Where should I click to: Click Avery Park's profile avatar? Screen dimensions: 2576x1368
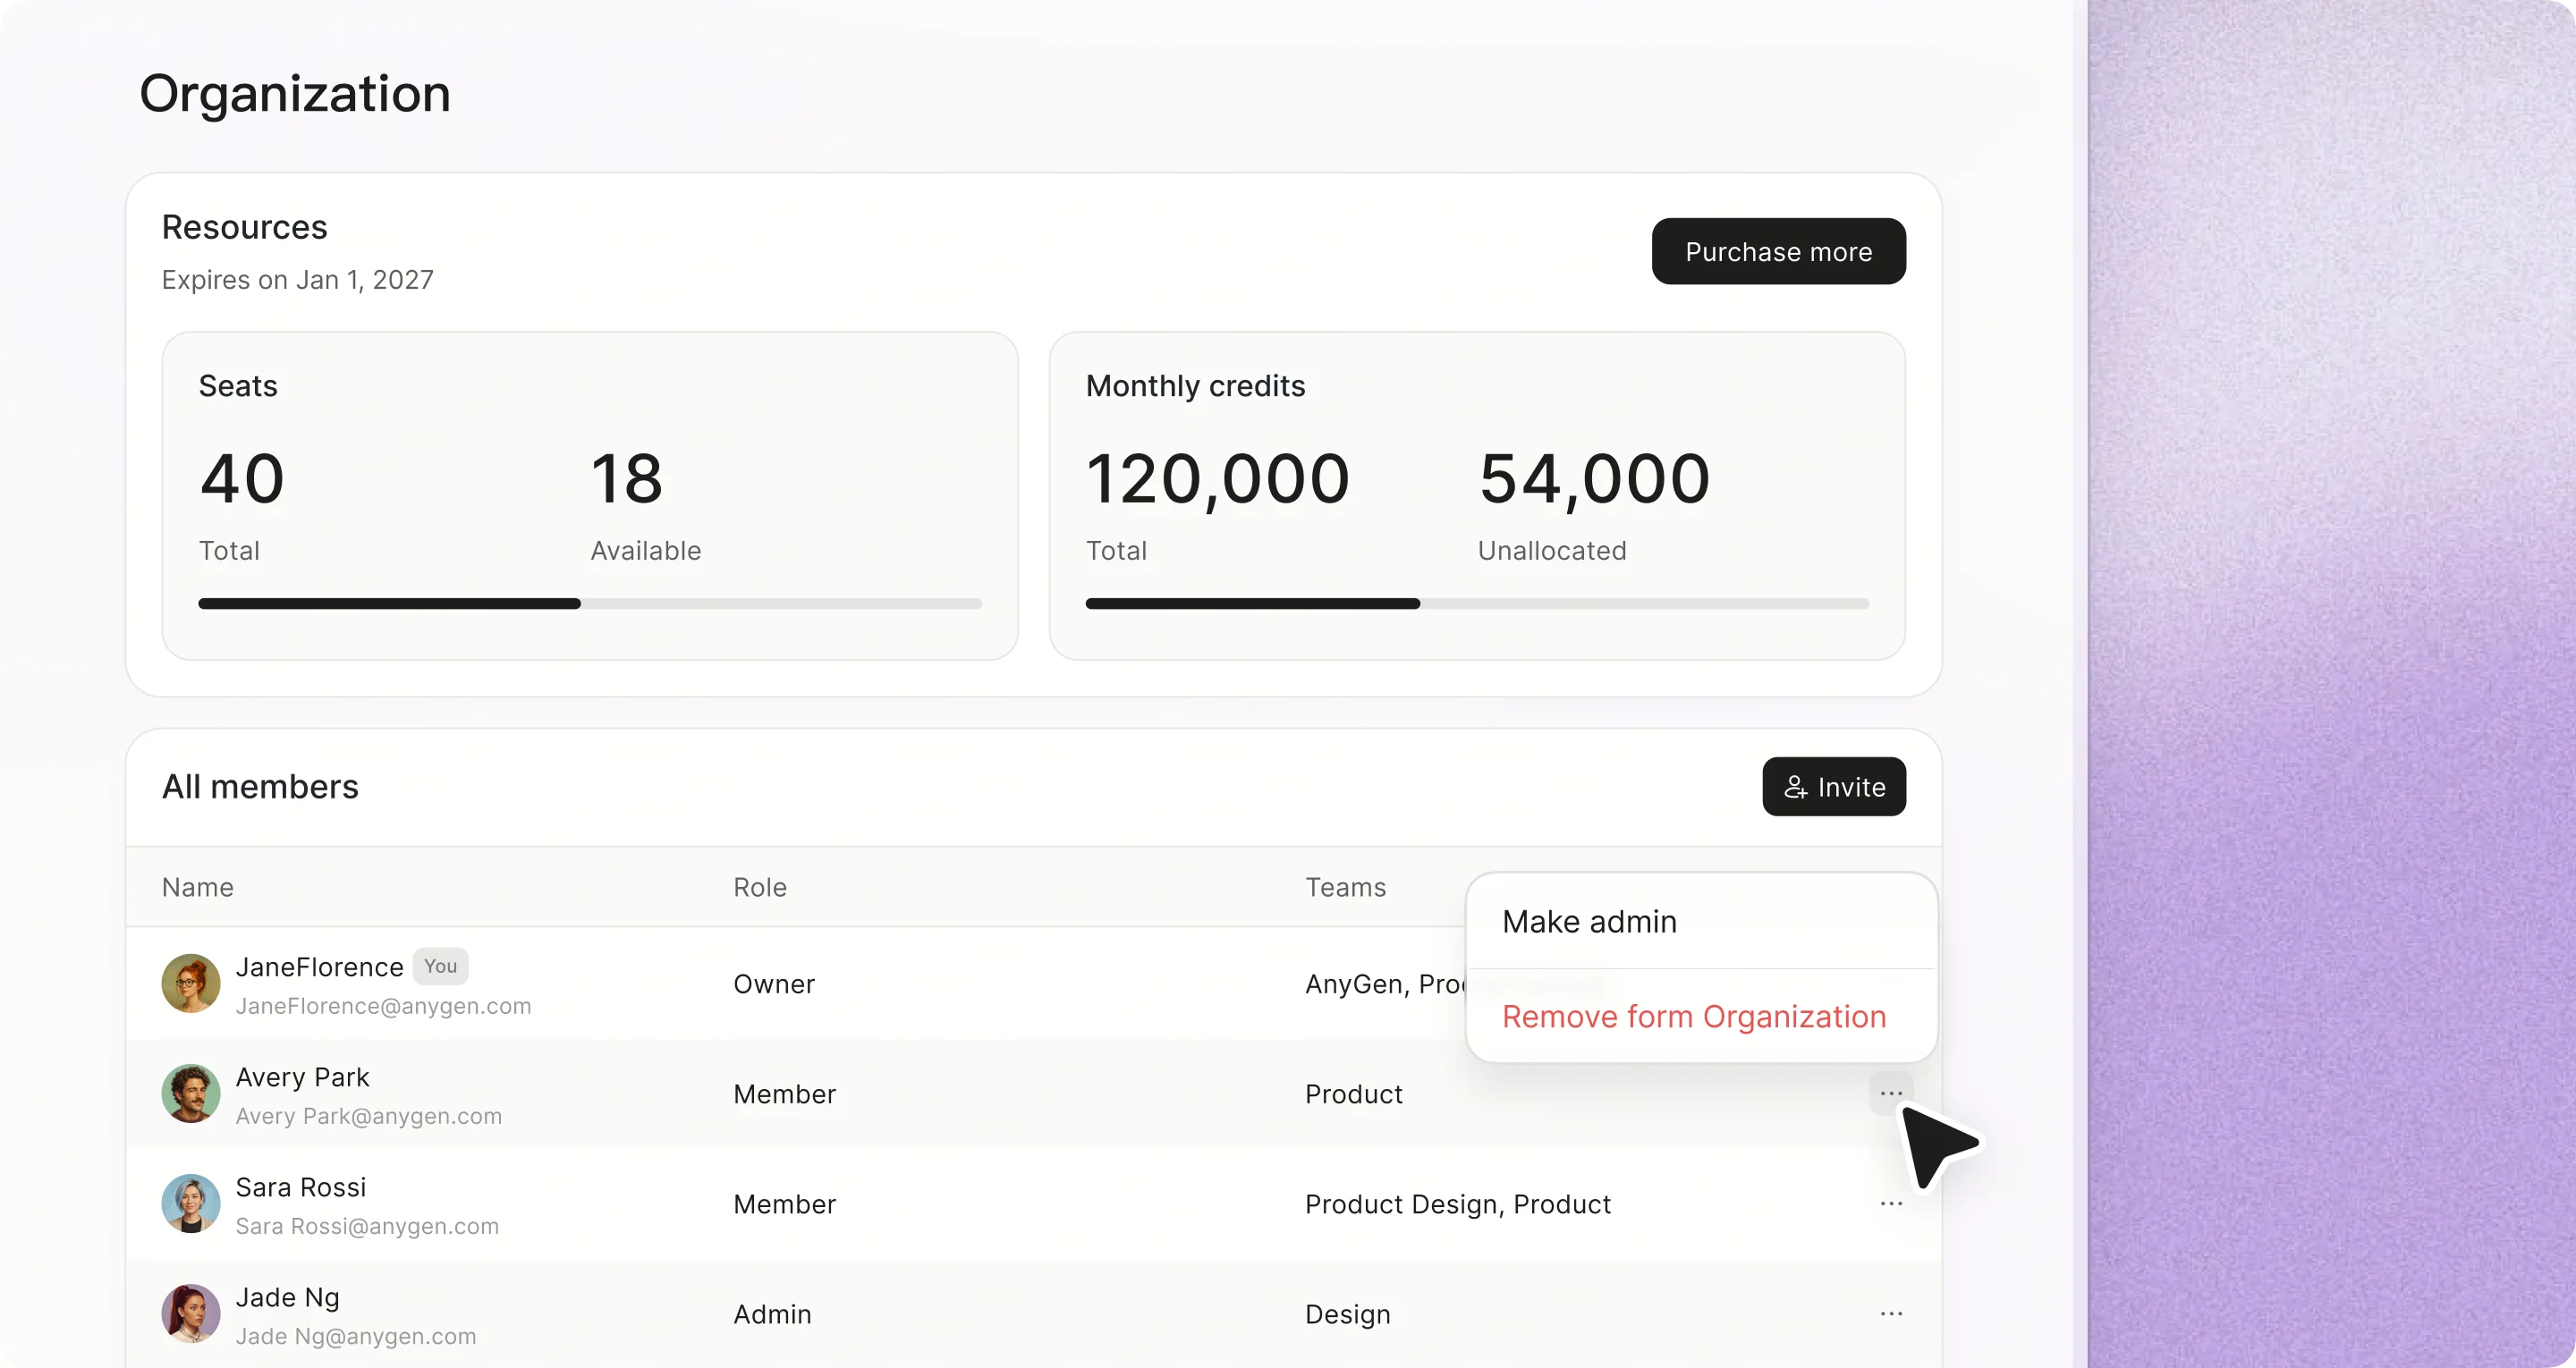[x=191, y=1093]
